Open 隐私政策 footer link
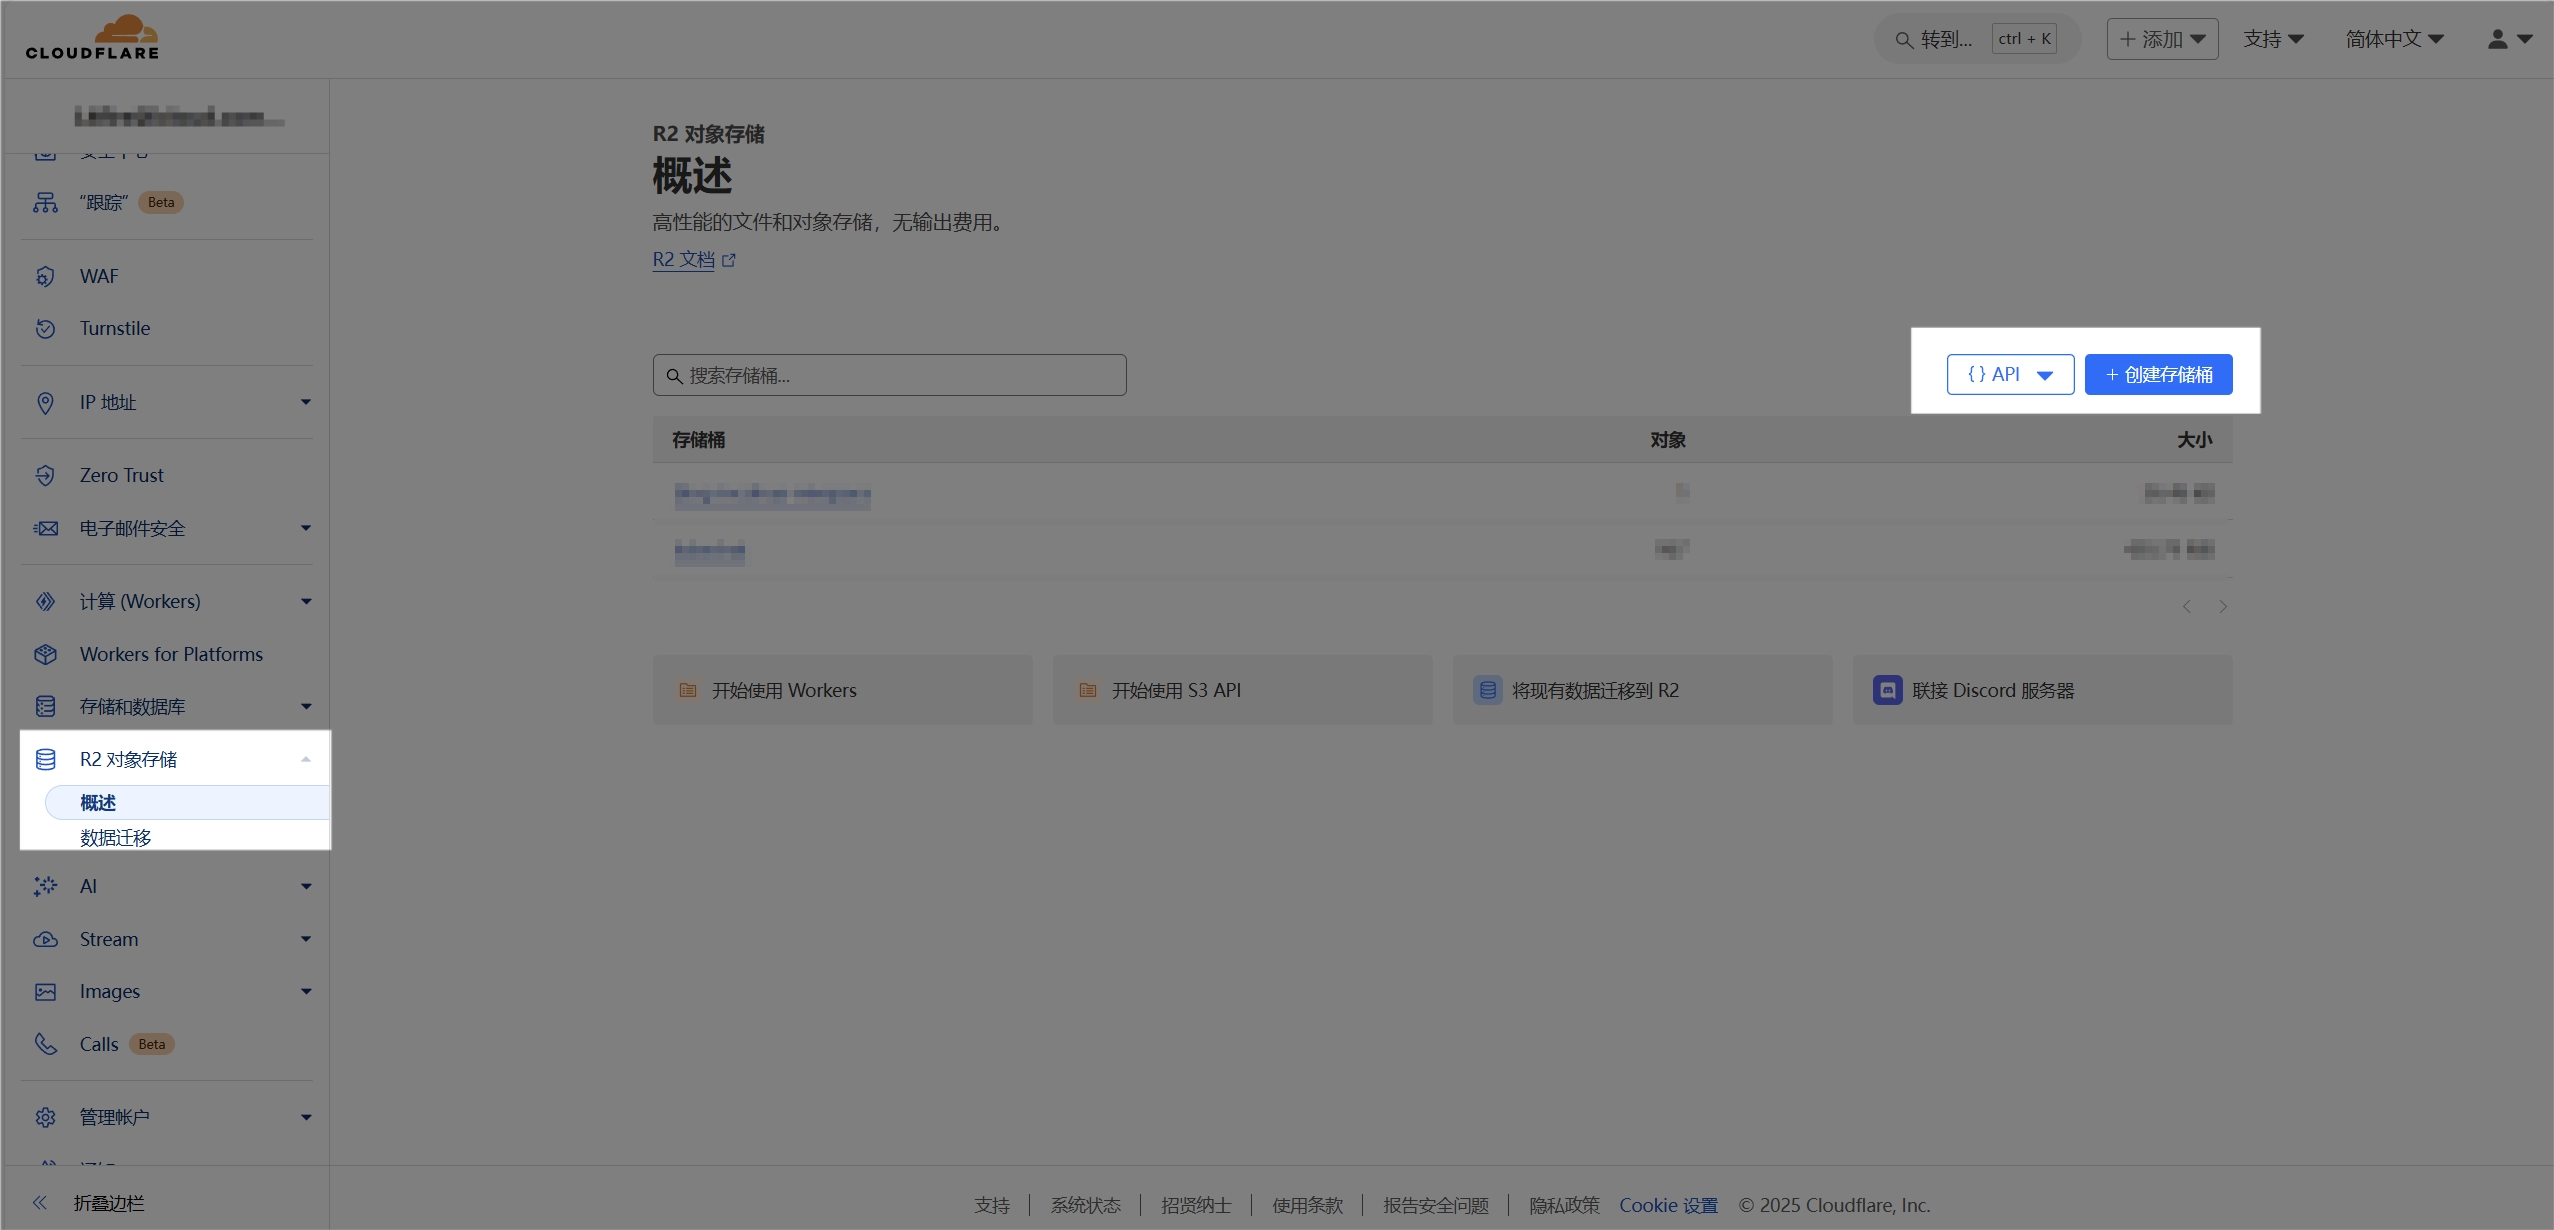The width and height of the screenshot is (2554, 1230). 1564,1205
